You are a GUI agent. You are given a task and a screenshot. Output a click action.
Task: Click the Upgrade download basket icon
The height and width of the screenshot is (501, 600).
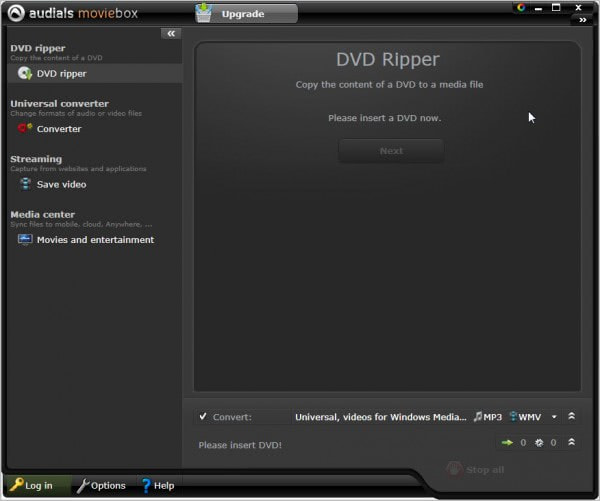(204, 13)
